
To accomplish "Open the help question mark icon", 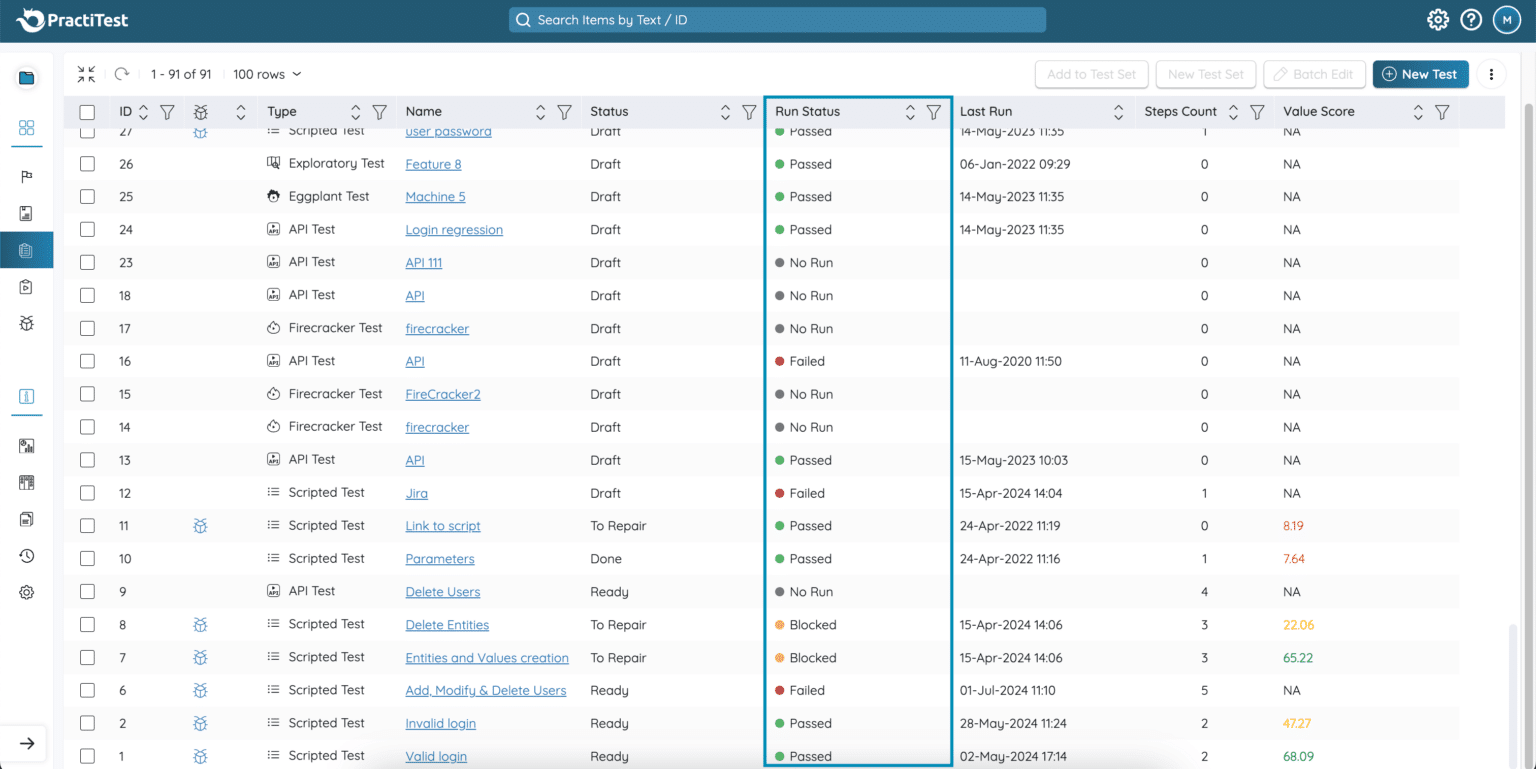I will click(x=1471, y=20).
